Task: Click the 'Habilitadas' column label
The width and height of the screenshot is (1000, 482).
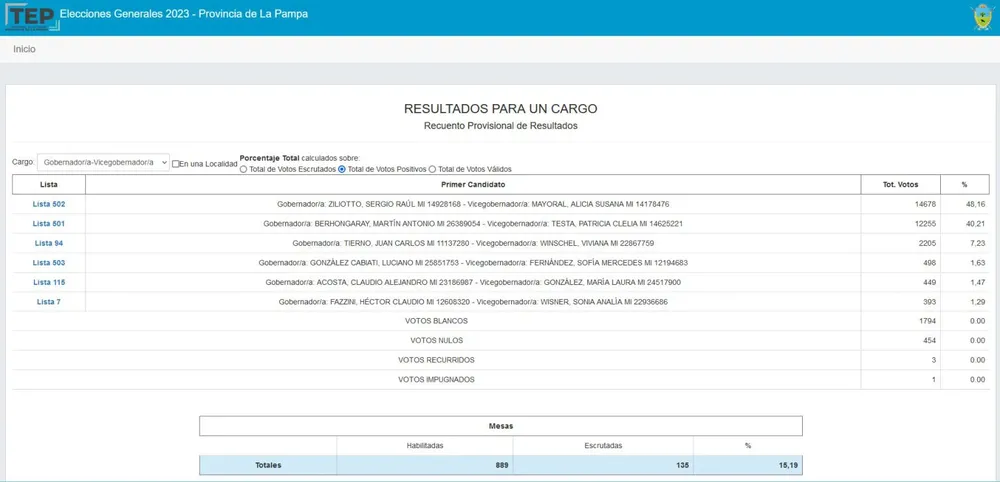Action: (x=425, y=446)
